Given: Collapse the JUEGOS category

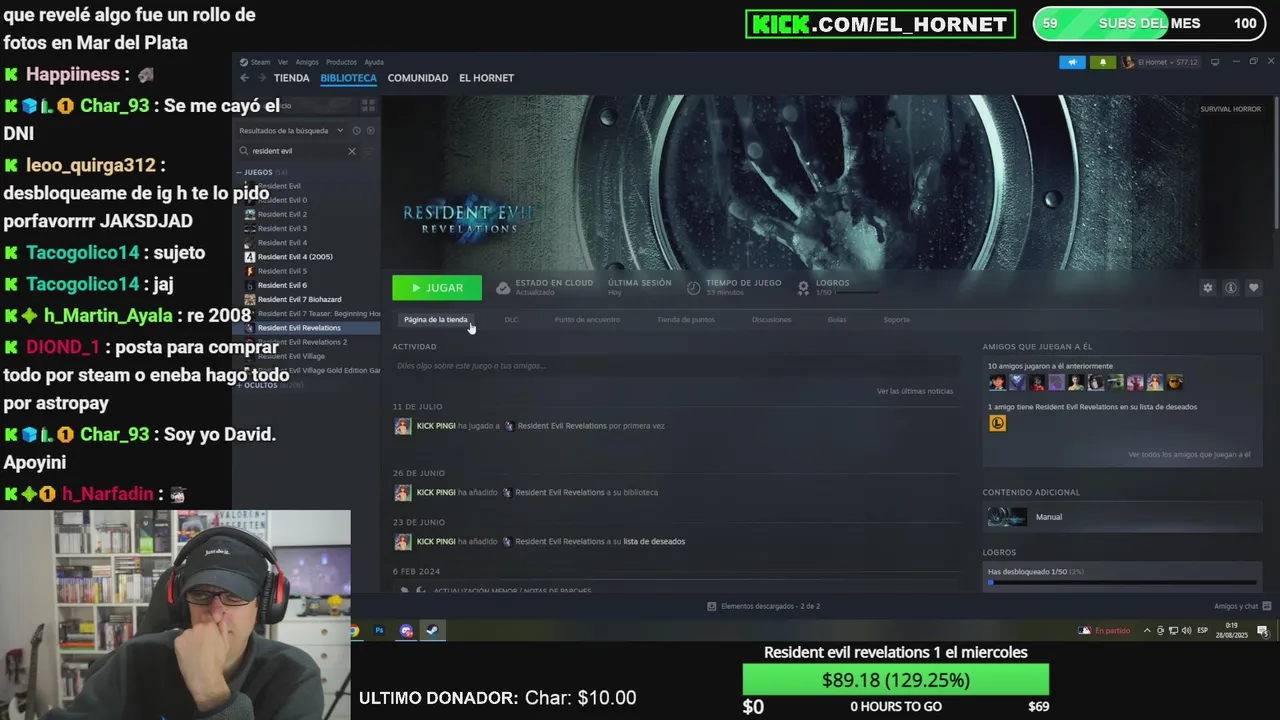Looking at the screenshot, I should pyautogui.click(x=240, y=172).
